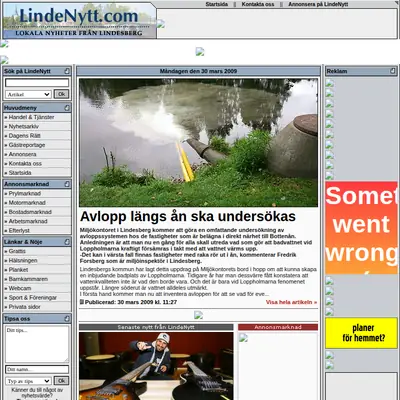The width and height of the screenshot is (400, 400).
Task: Collapse the Huvudmeny panel icon
Action: (x=67, y=108)
